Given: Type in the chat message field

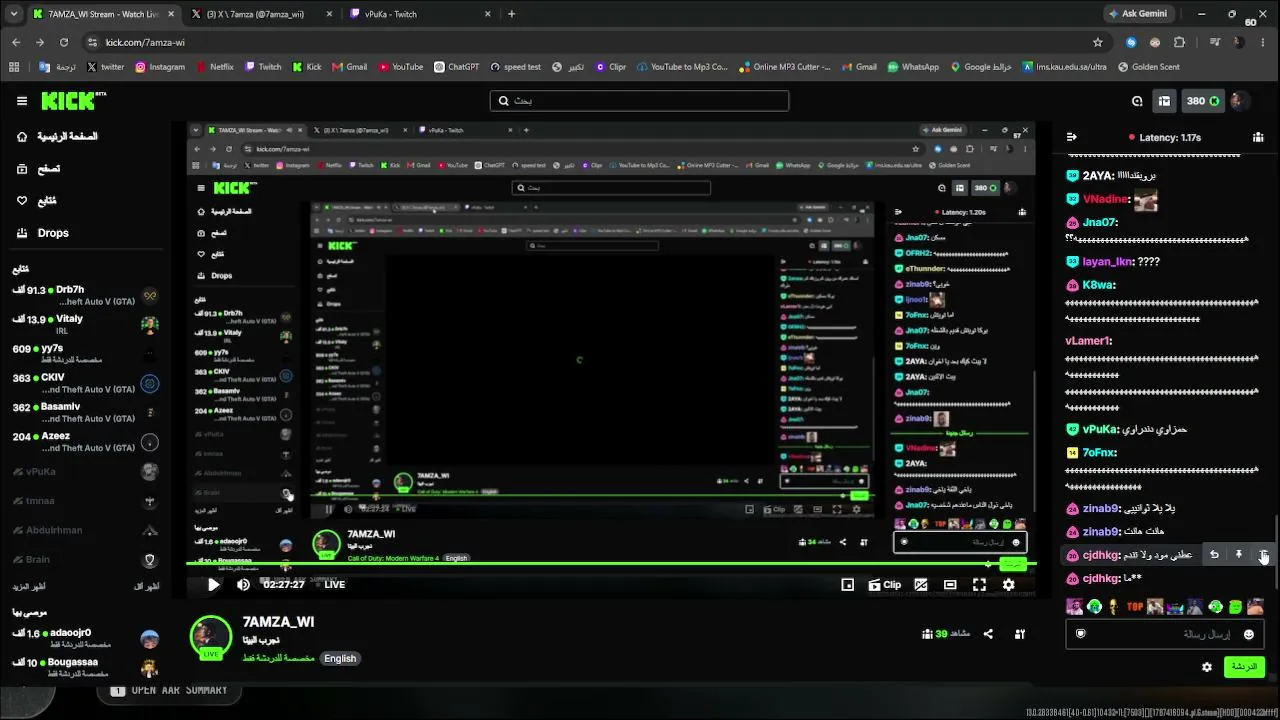Looking at the screenshot, I should [1164, 634].
